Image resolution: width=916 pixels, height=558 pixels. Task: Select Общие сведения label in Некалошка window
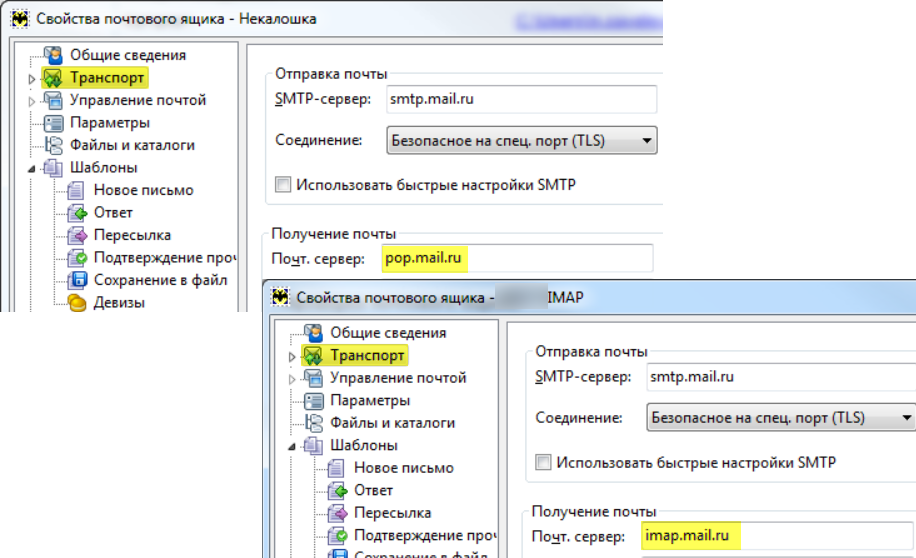128,55
